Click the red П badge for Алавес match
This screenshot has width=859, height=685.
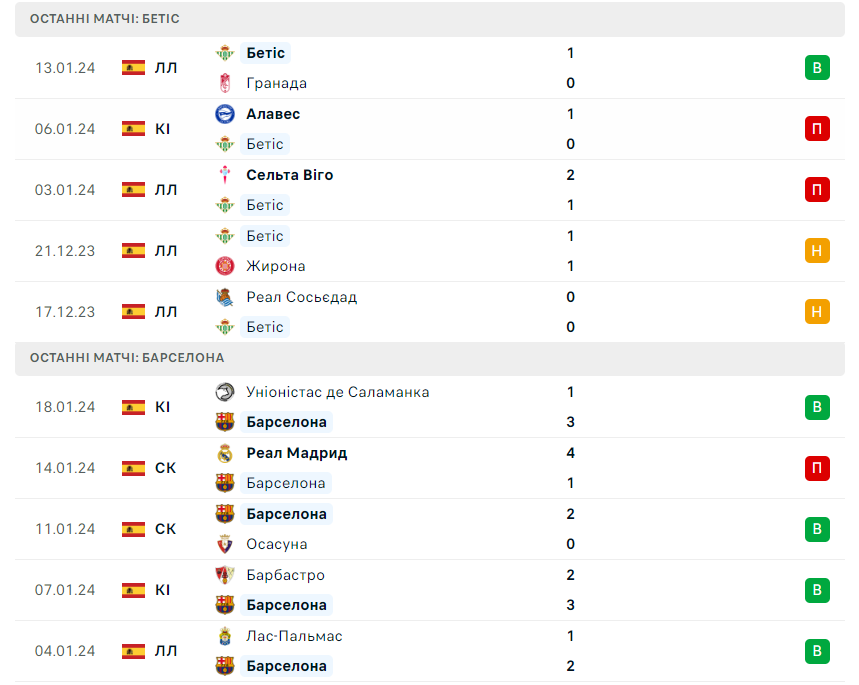pyautogui.click(x=817, y=129)
